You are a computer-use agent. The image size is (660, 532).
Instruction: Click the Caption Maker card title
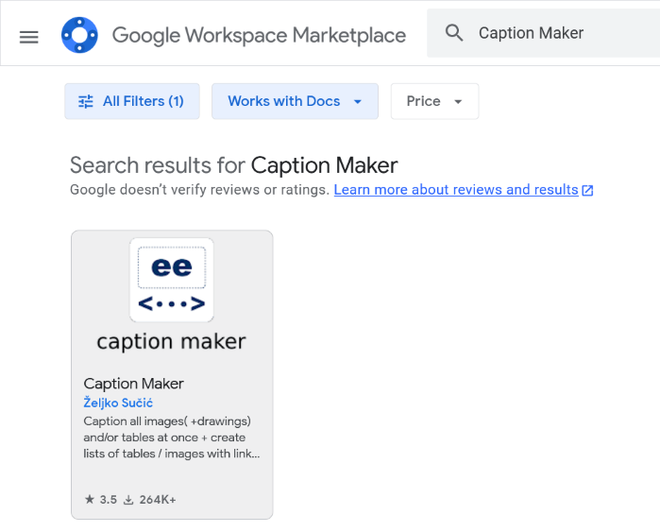134,384
